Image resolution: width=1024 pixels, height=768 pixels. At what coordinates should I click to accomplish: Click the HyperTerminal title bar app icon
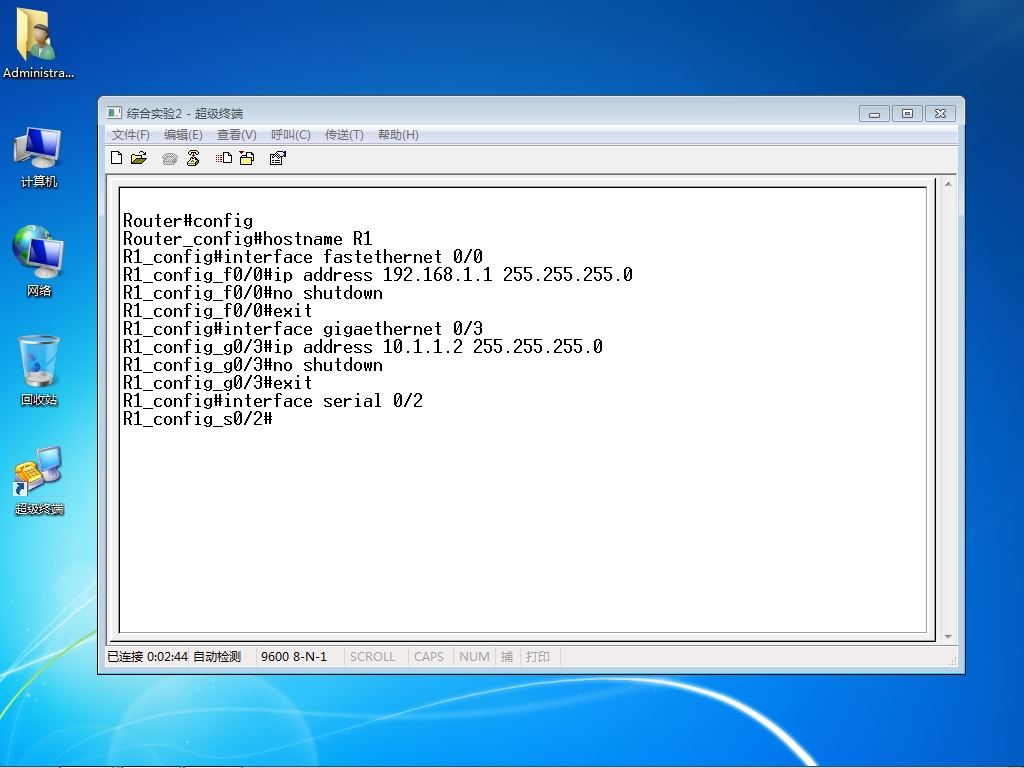(x=114, y=113)
